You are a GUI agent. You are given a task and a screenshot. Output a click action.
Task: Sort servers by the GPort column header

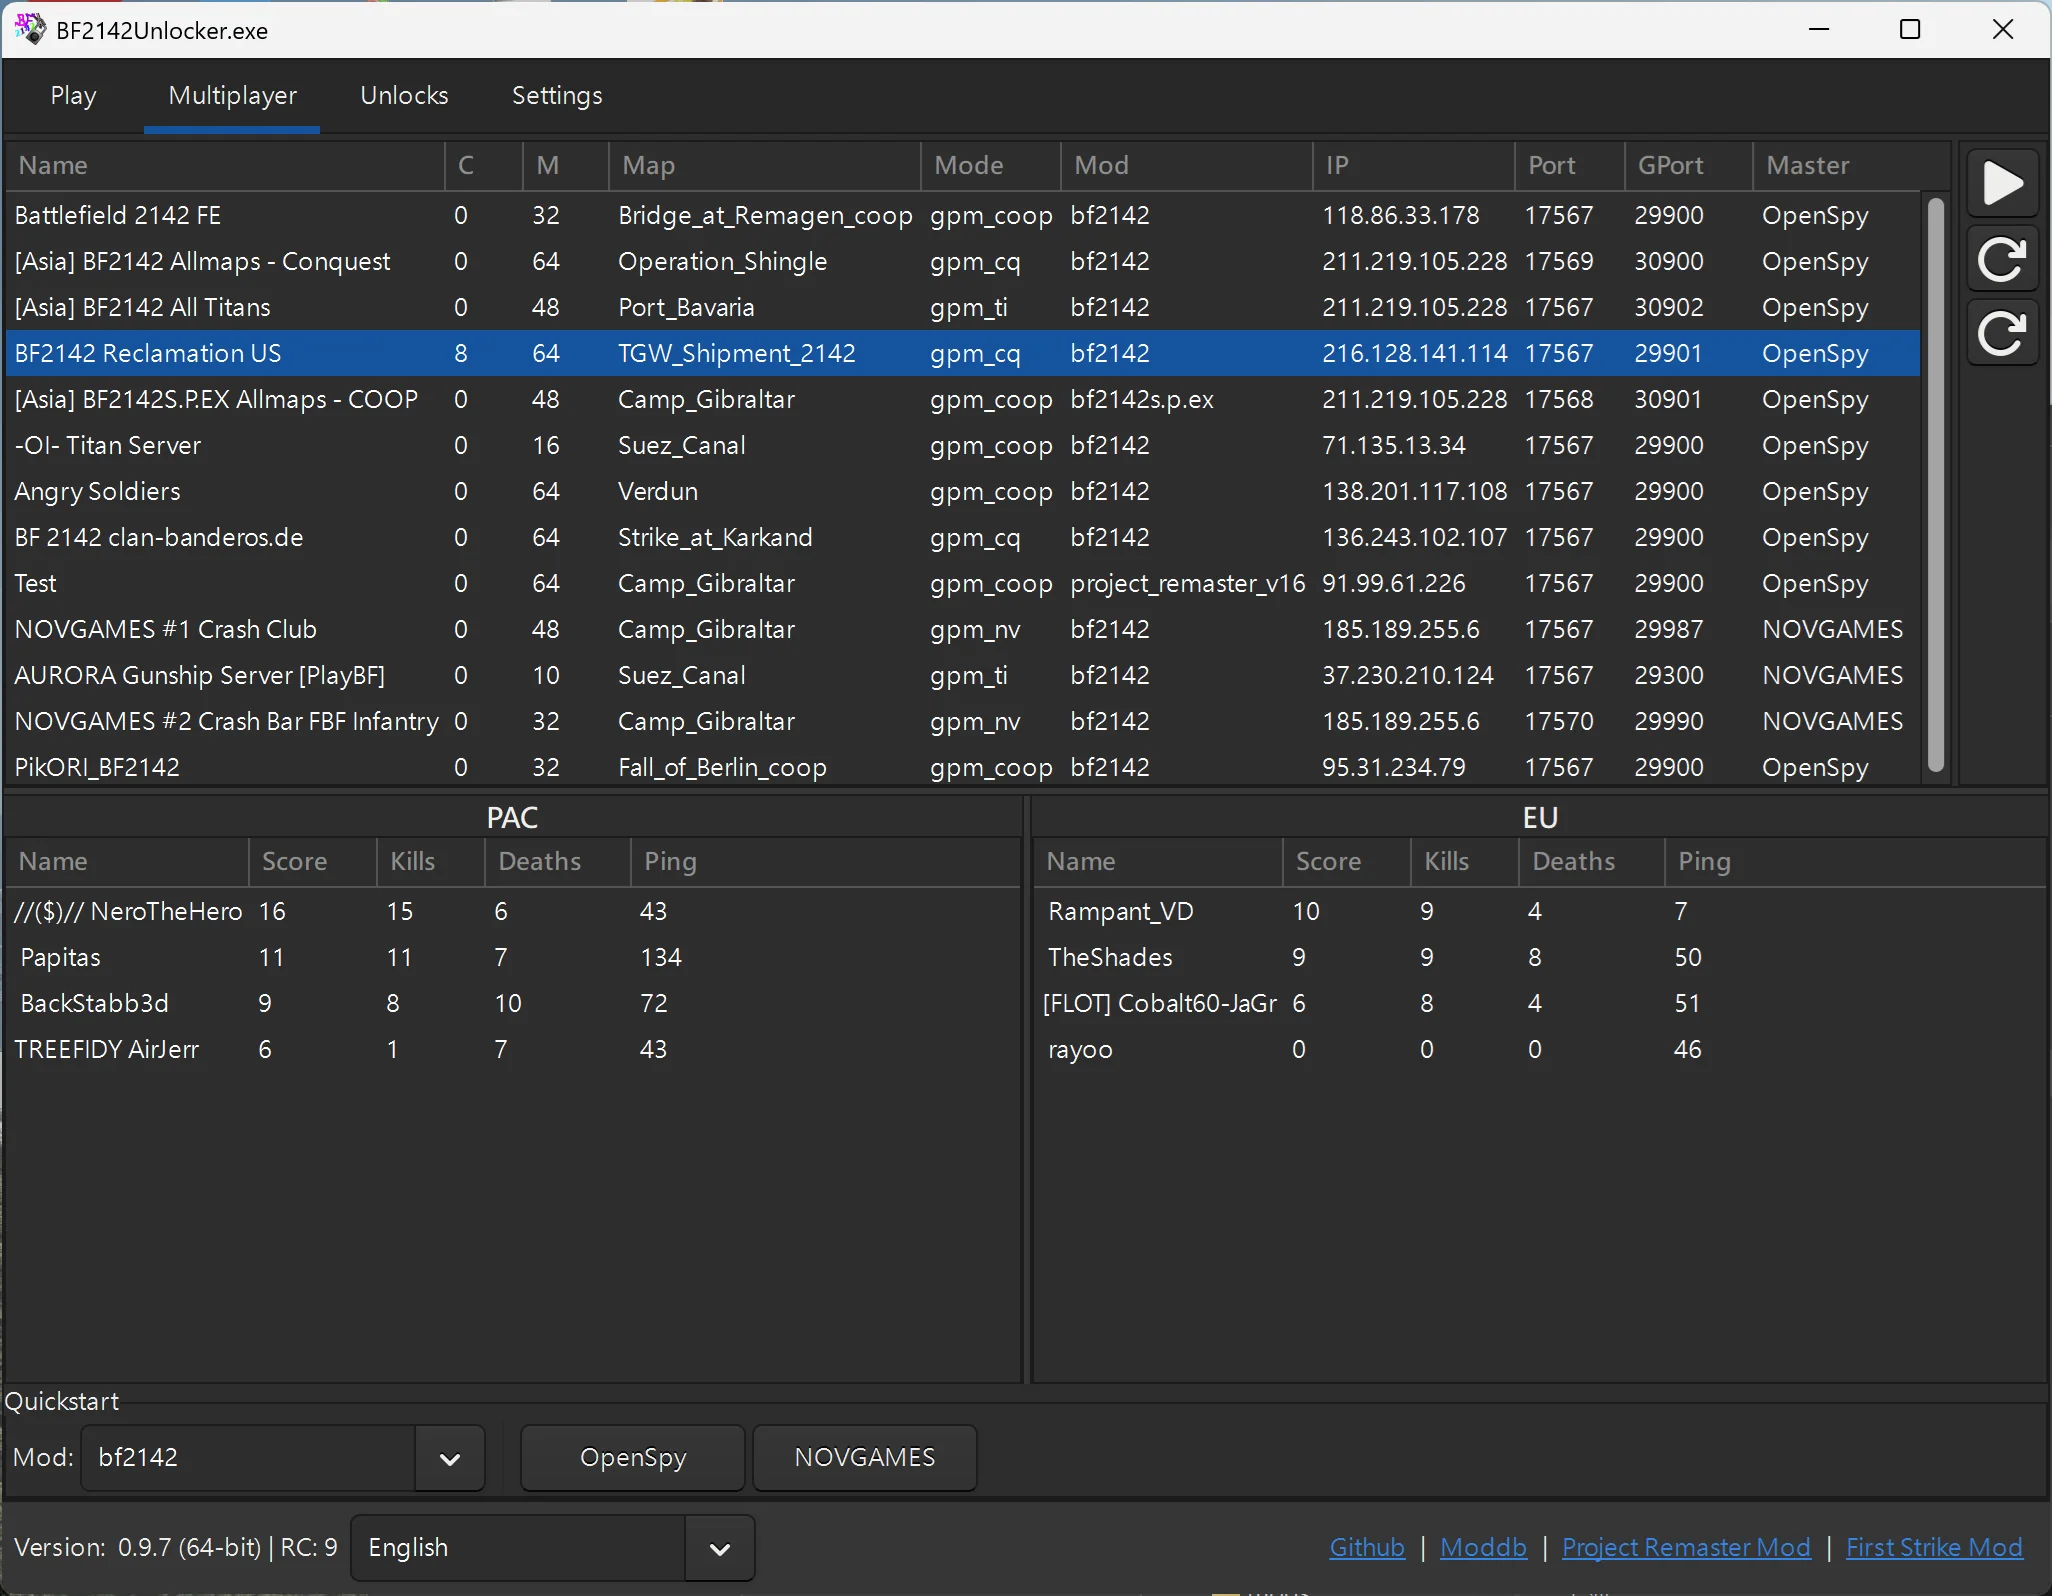click(x=1689, y=166)
